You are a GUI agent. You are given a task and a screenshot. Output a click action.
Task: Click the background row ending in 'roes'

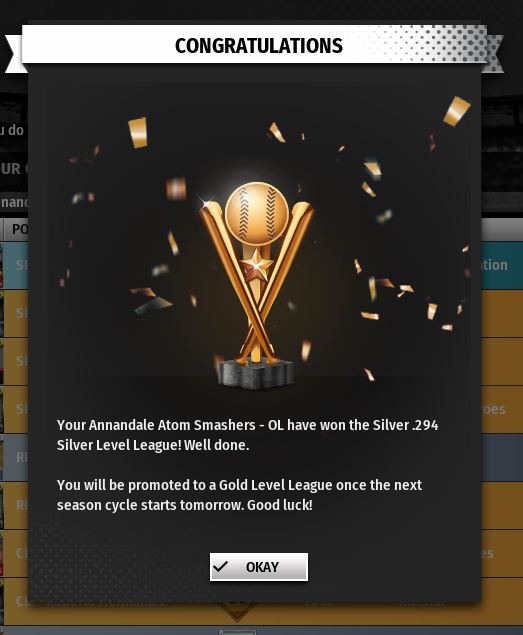pos(502,409)
